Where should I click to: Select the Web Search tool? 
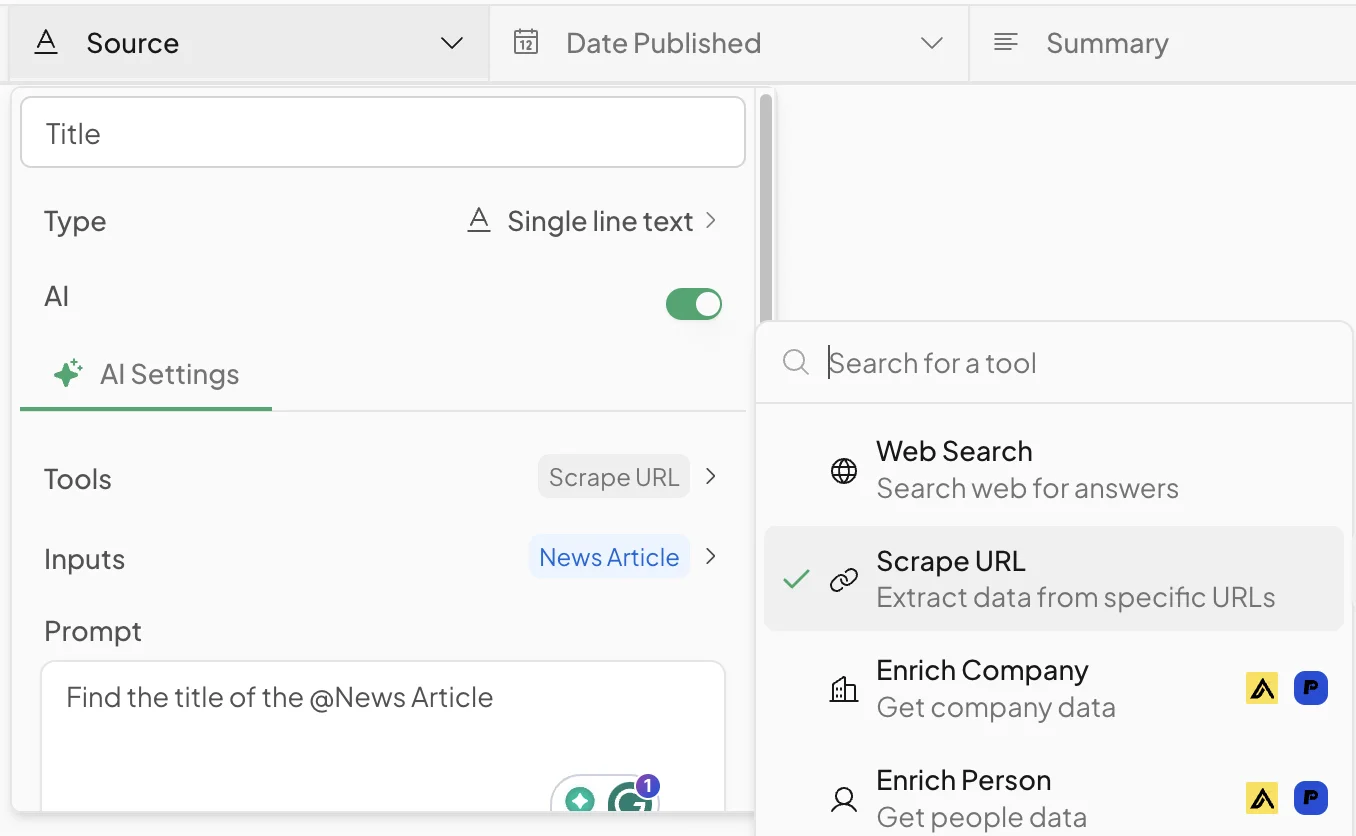point(1054,470)
